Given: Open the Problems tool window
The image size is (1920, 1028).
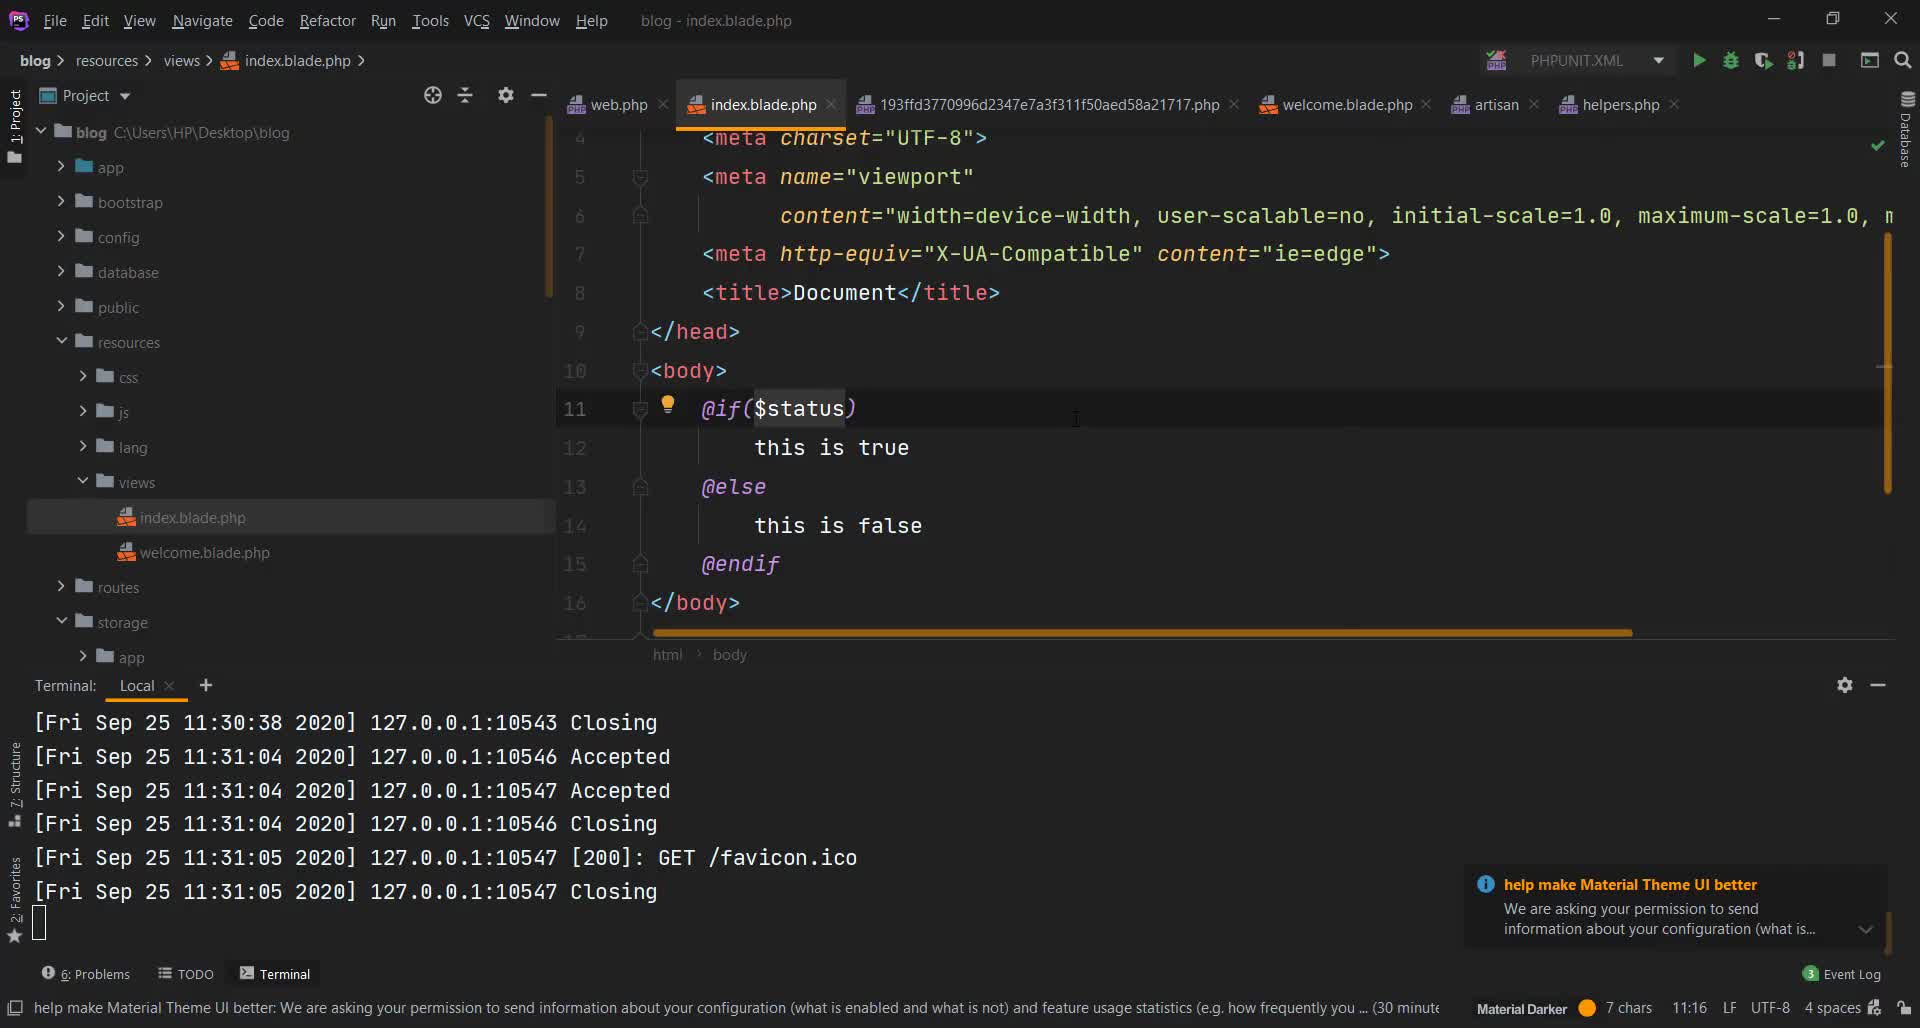Looking at the screenshot, I should (x=86, y=974).
